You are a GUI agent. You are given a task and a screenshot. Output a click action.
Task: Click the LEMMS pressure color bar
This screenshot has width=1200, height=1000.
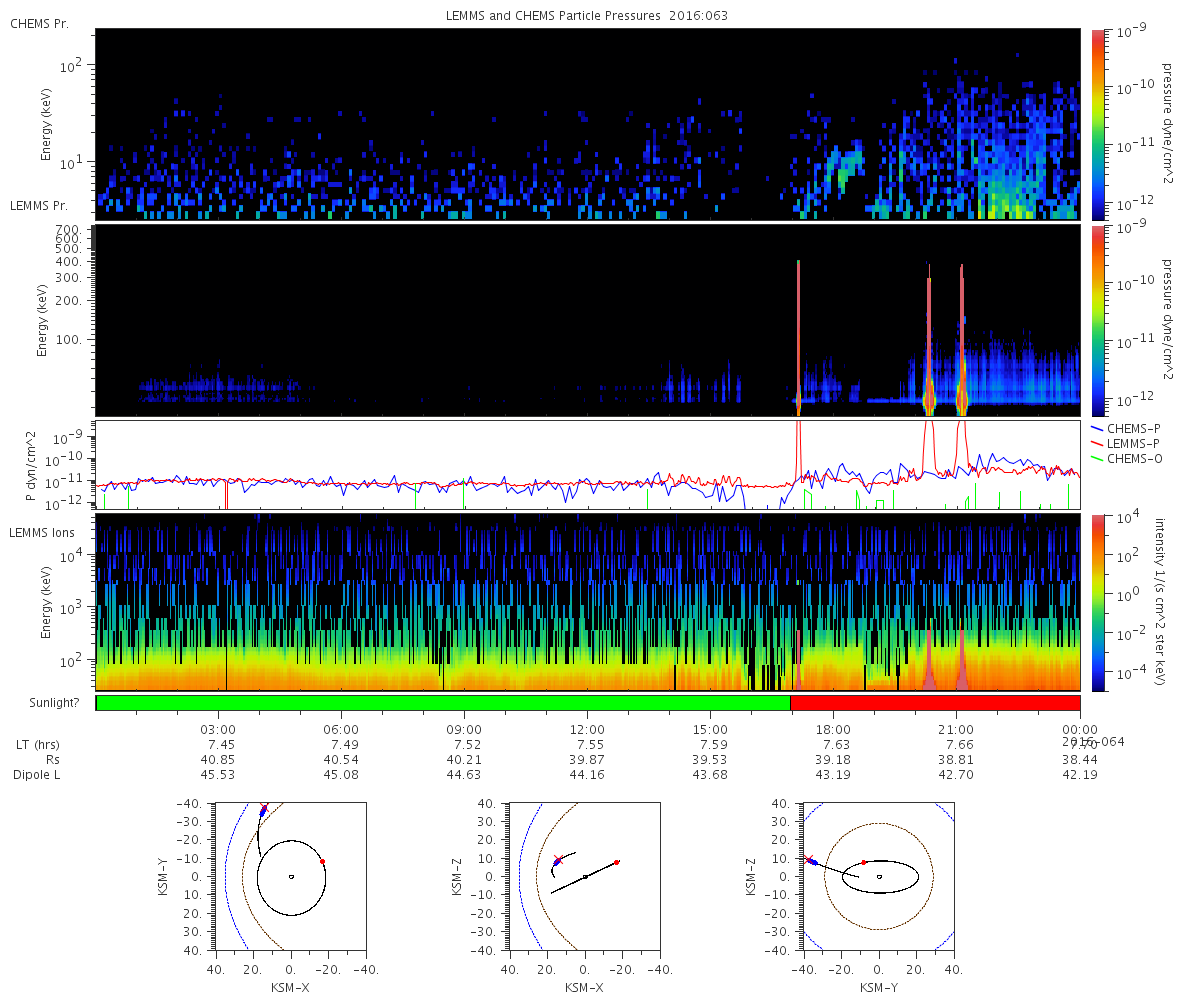click(x=1097, y=320)
